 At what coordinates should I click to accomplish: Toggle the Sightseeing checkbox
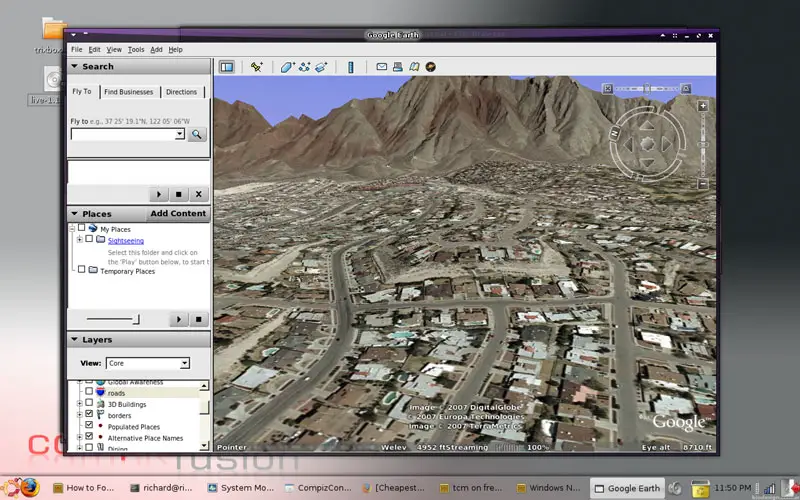point(89,239)
